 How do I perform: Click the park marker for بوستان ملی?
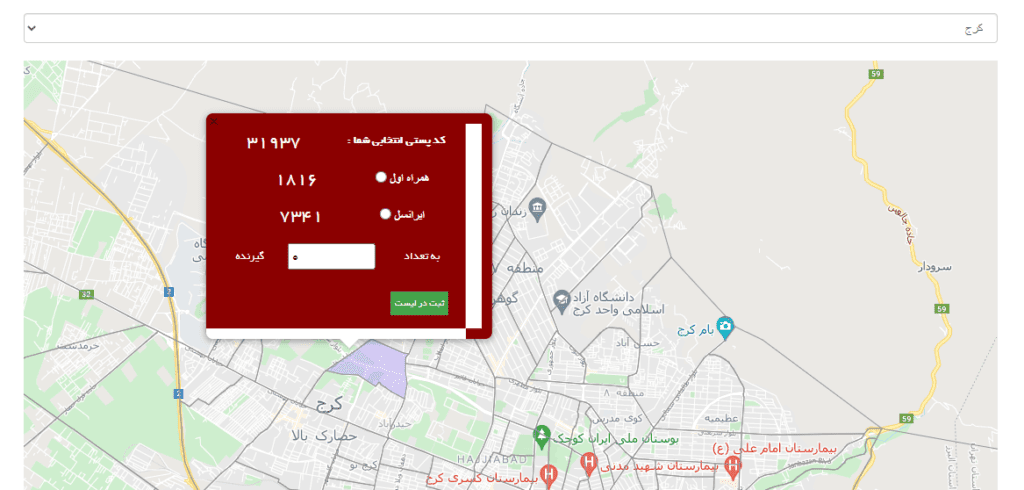click(541, 436)
